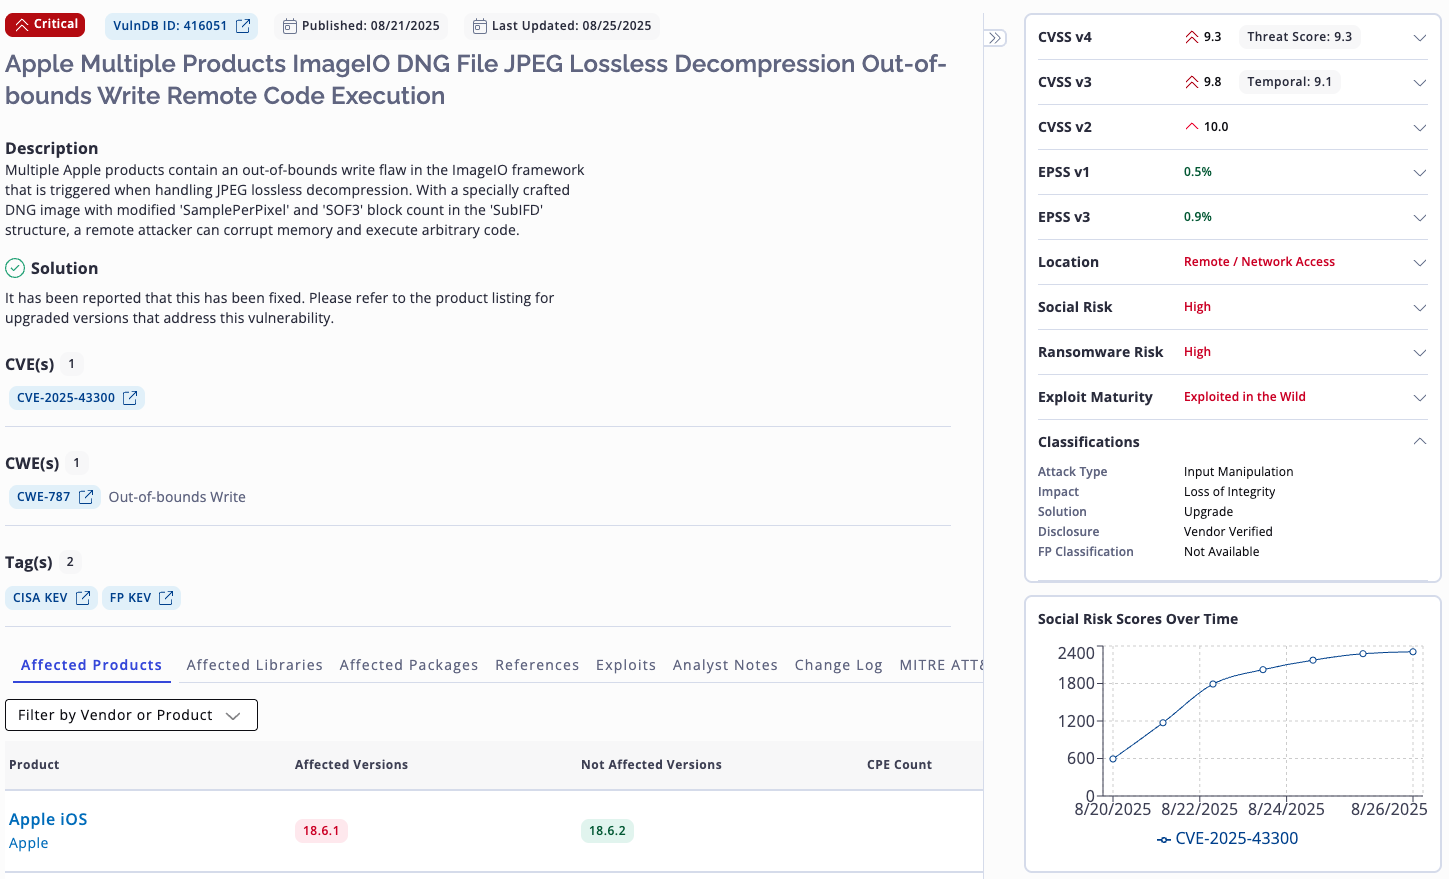Click the EPSS v1 0.5% value

click(1198, 172)
